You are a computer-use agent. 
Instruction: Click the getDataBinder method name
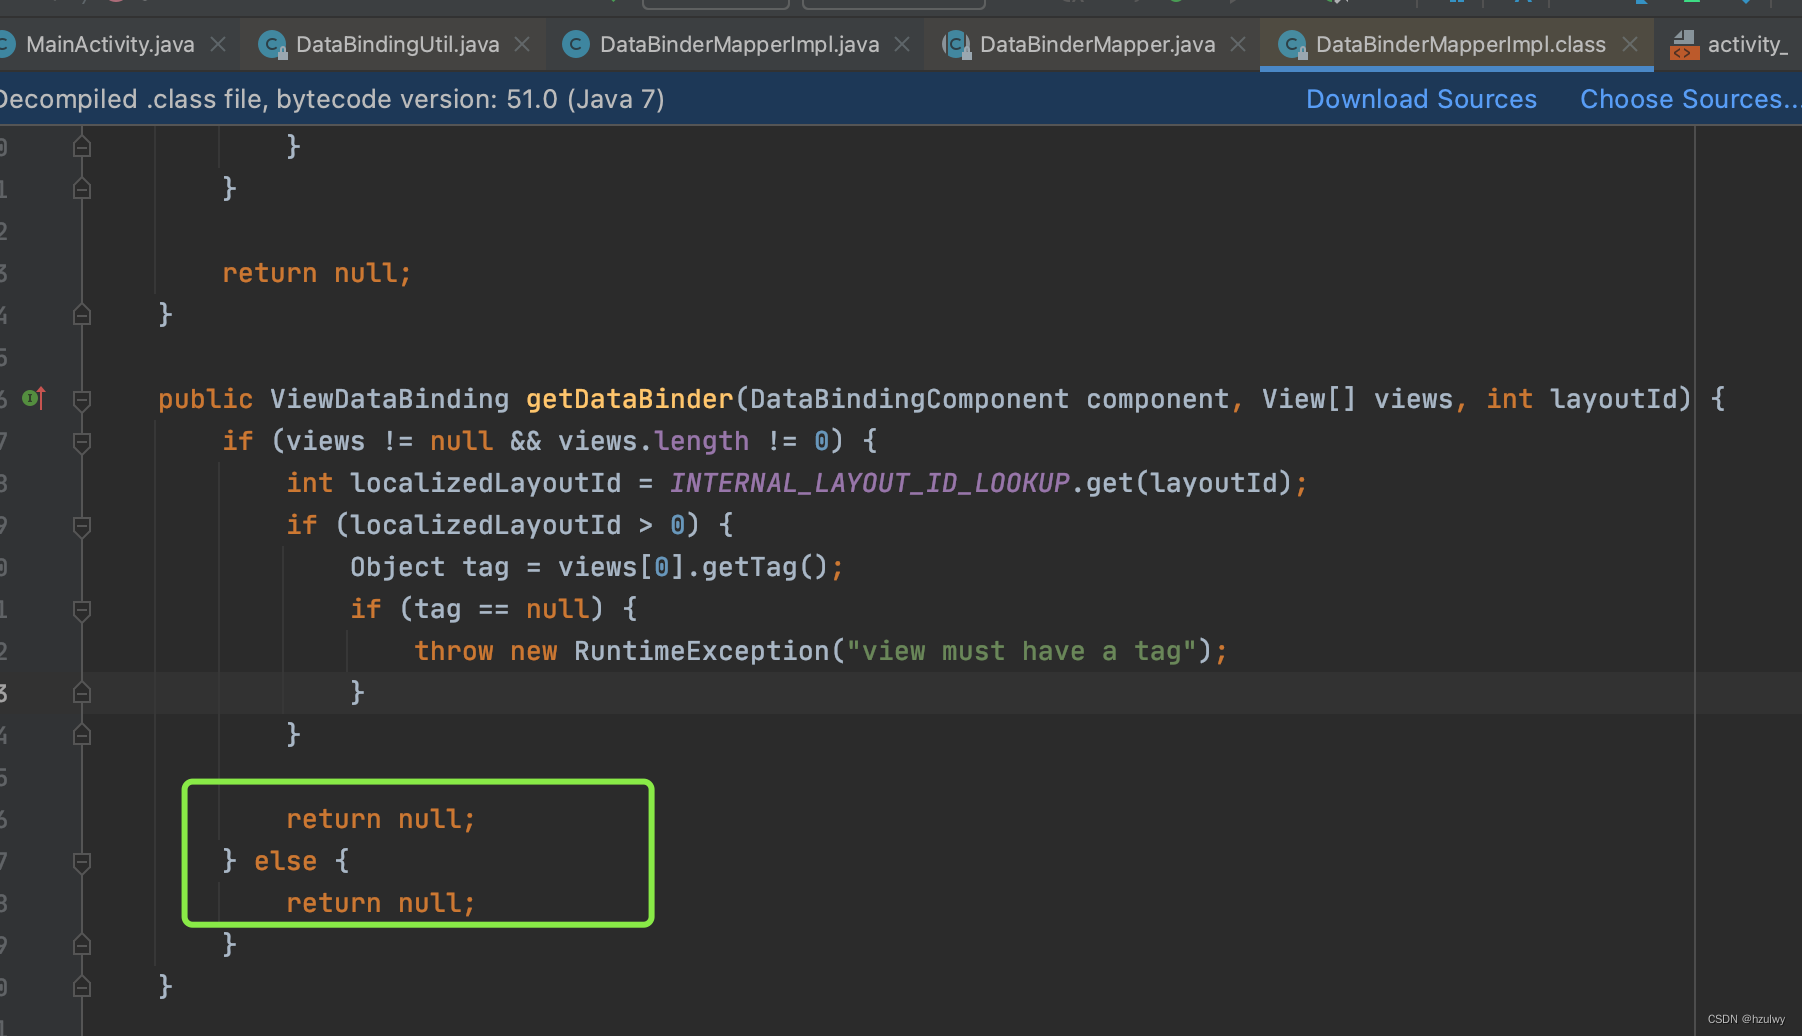(x=630, y=399)
